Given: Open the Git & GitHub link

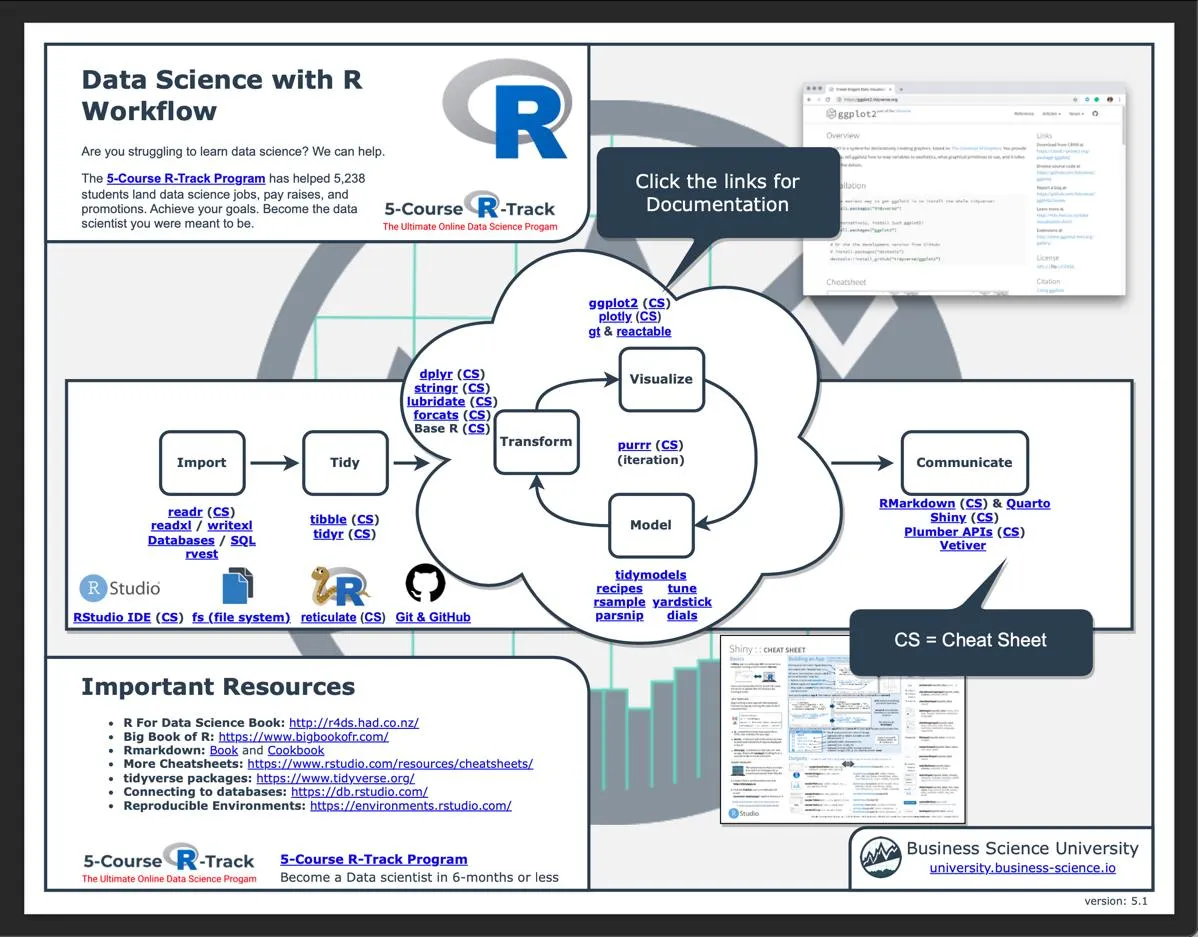Looking at the screenshot, I should pyautogui.click(x=432, y=618).
